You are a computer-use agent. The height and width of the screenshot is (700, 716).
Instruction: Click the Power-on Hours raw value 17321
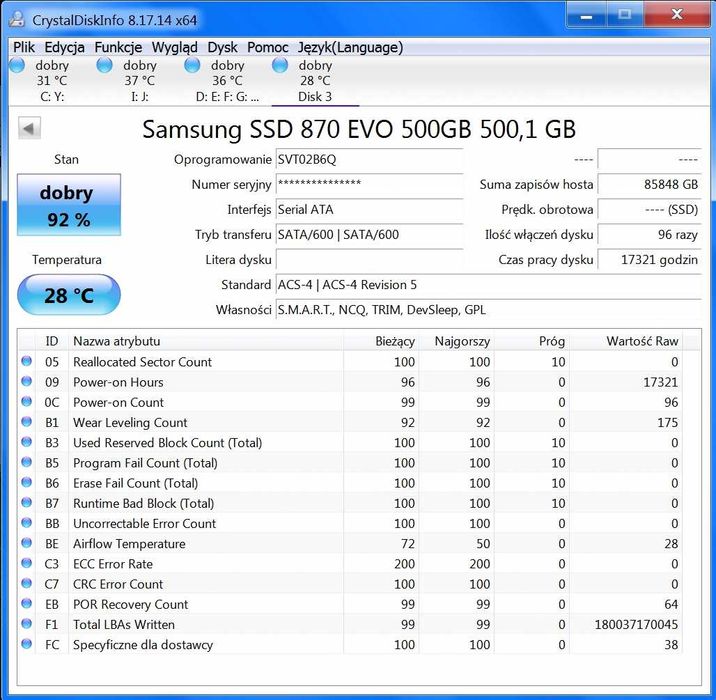pyautogui.click(x=660, y=382)
